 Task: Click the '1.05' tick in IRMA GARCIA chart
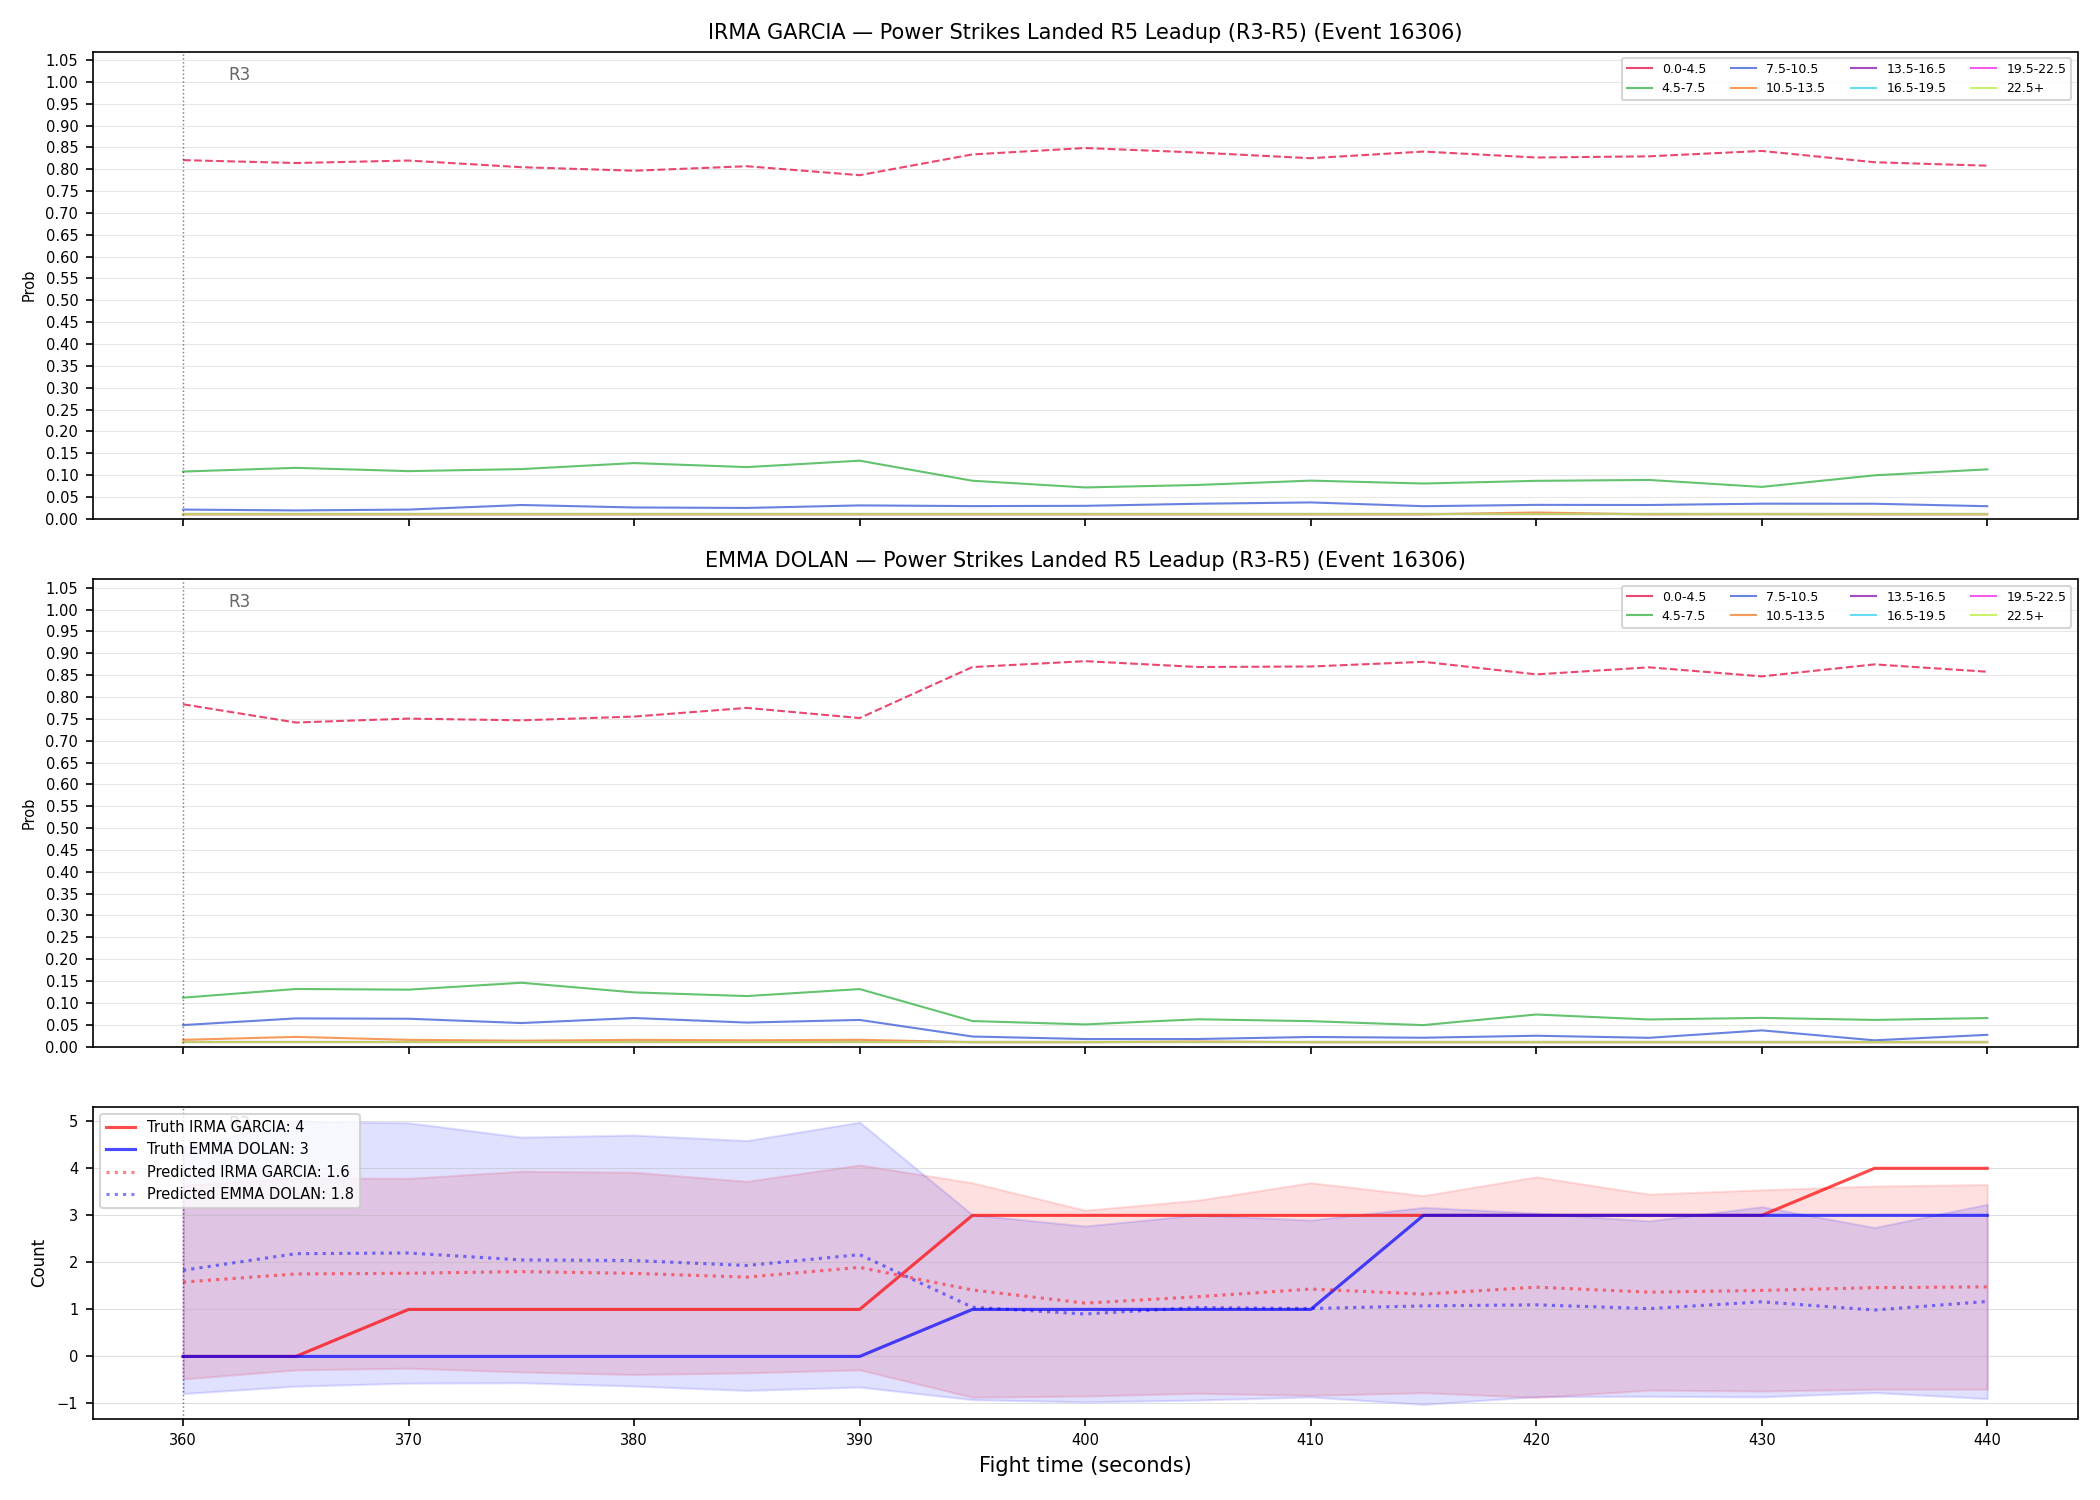62,61
